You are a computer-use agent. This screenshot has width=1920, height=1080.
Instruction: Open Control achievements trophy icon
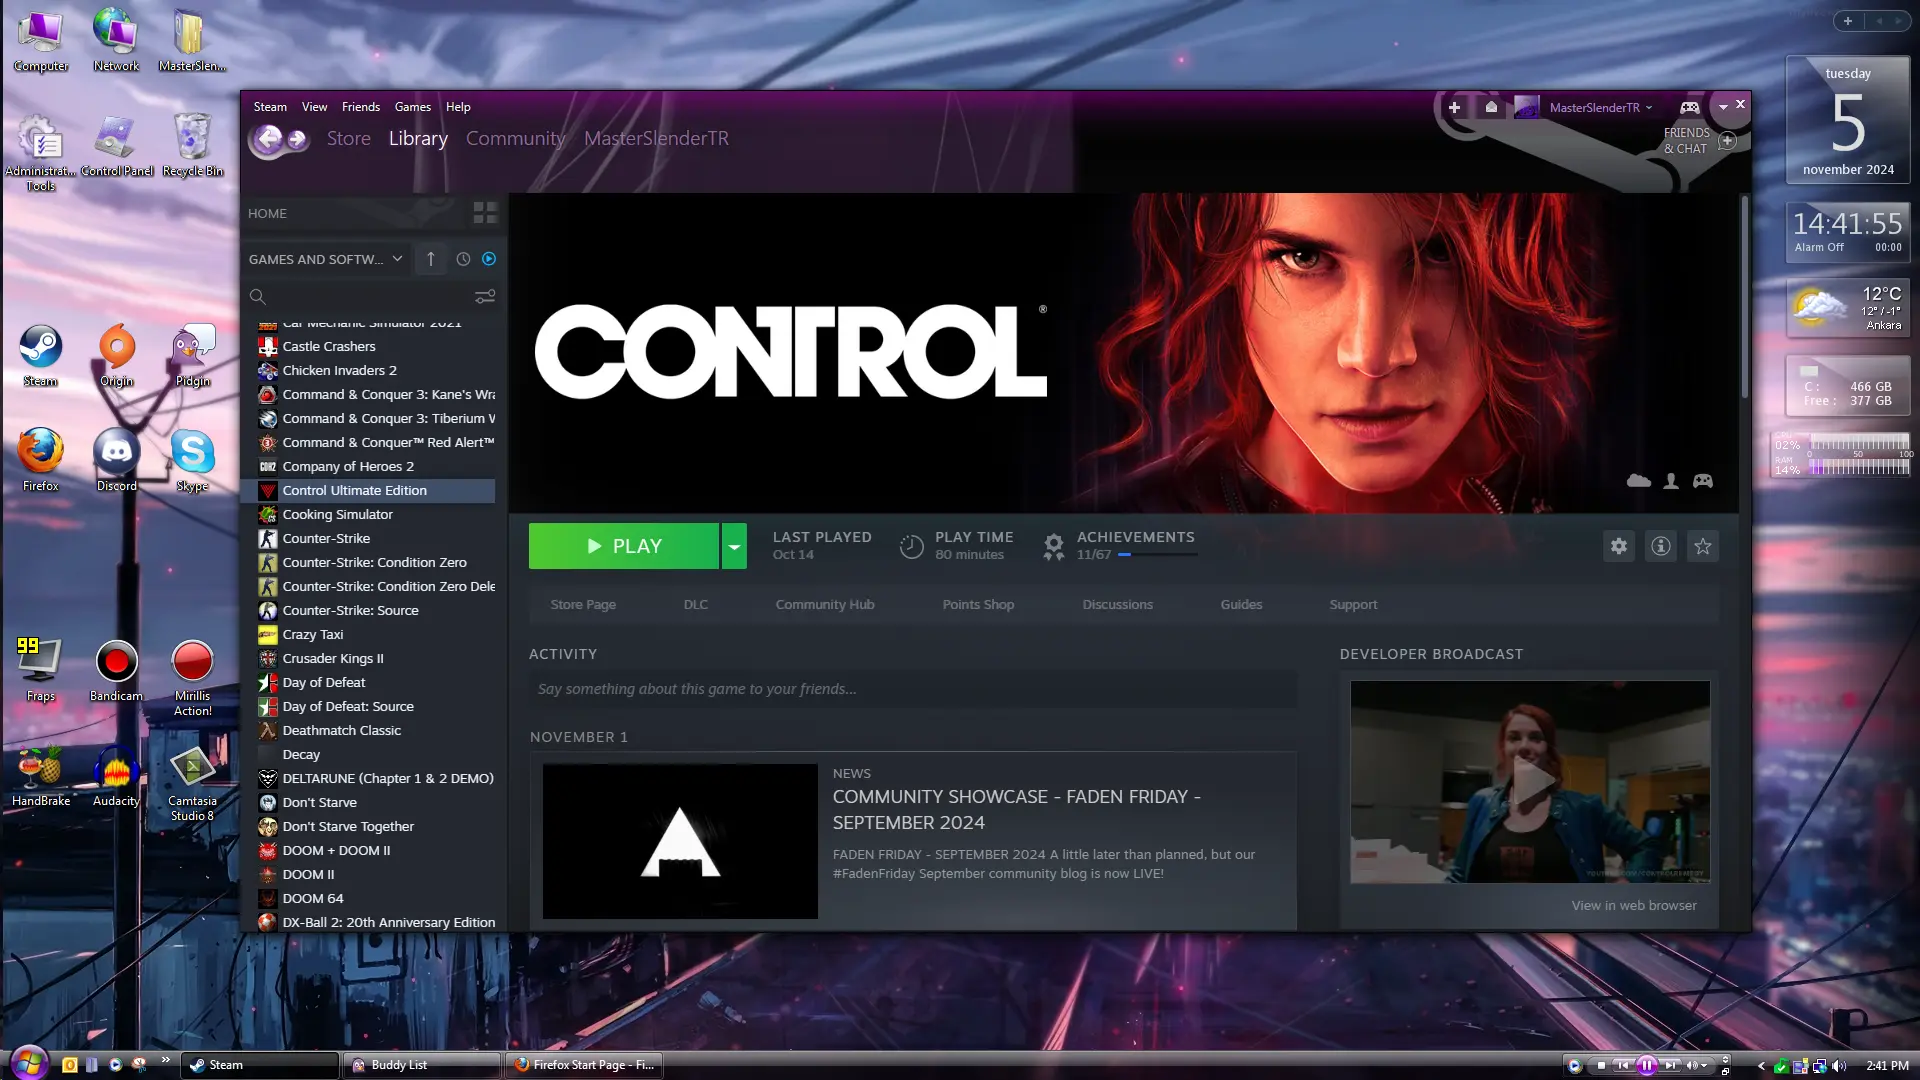(1053, 546)
